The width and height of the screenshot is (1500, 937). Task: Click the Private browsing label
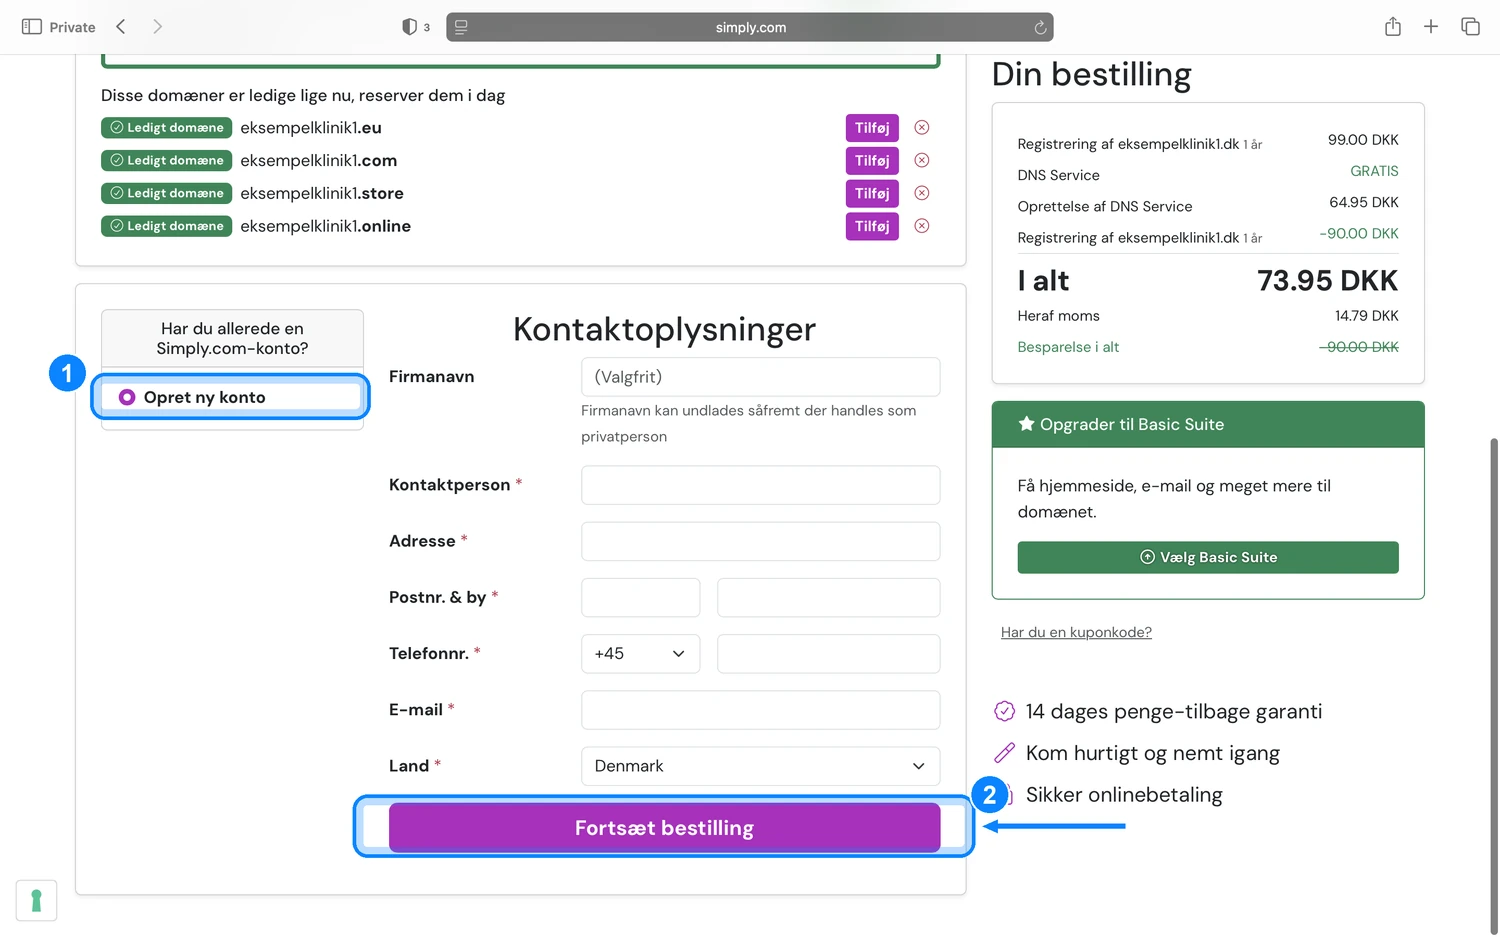(72, 27)
